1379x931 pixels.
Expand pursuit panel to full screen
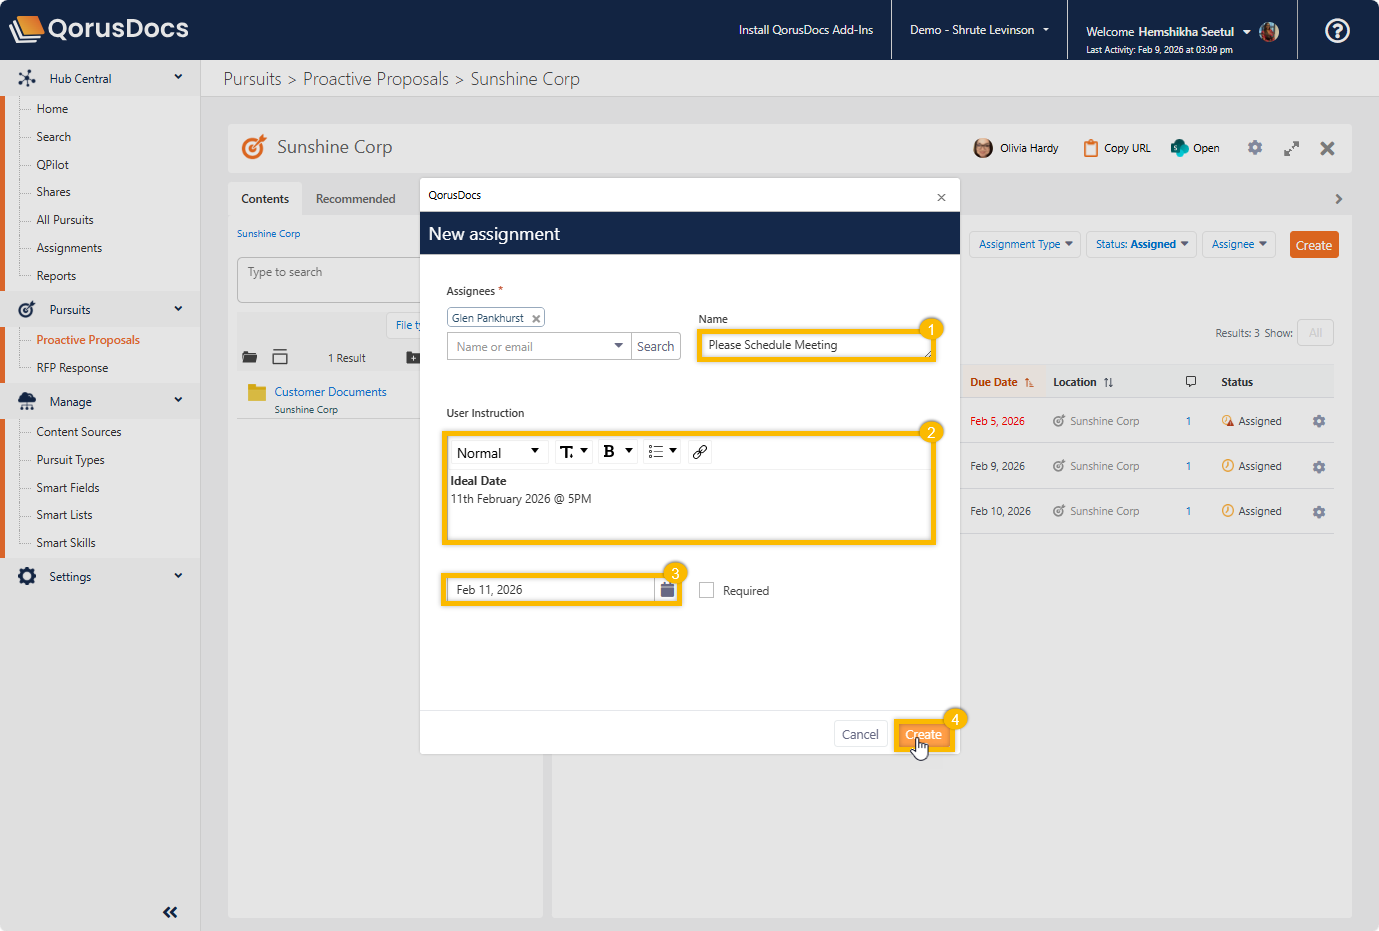(1291, 148)
